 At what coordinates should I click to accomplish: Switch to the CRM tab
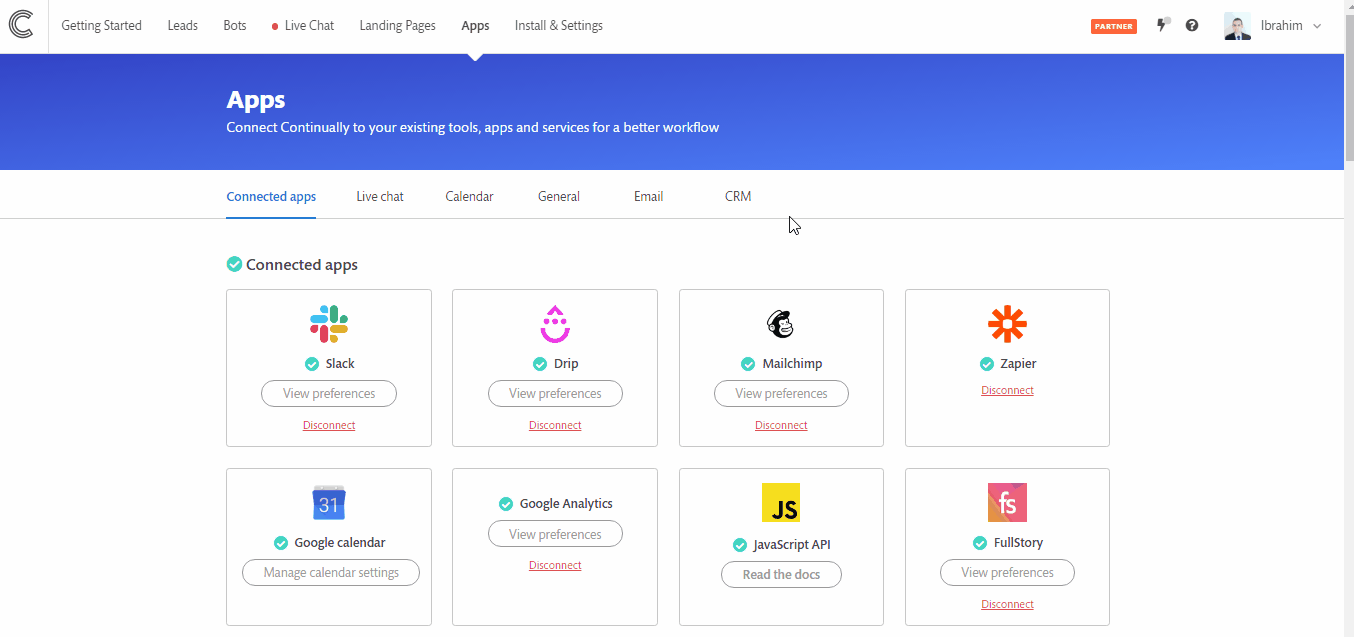[738, 197]
